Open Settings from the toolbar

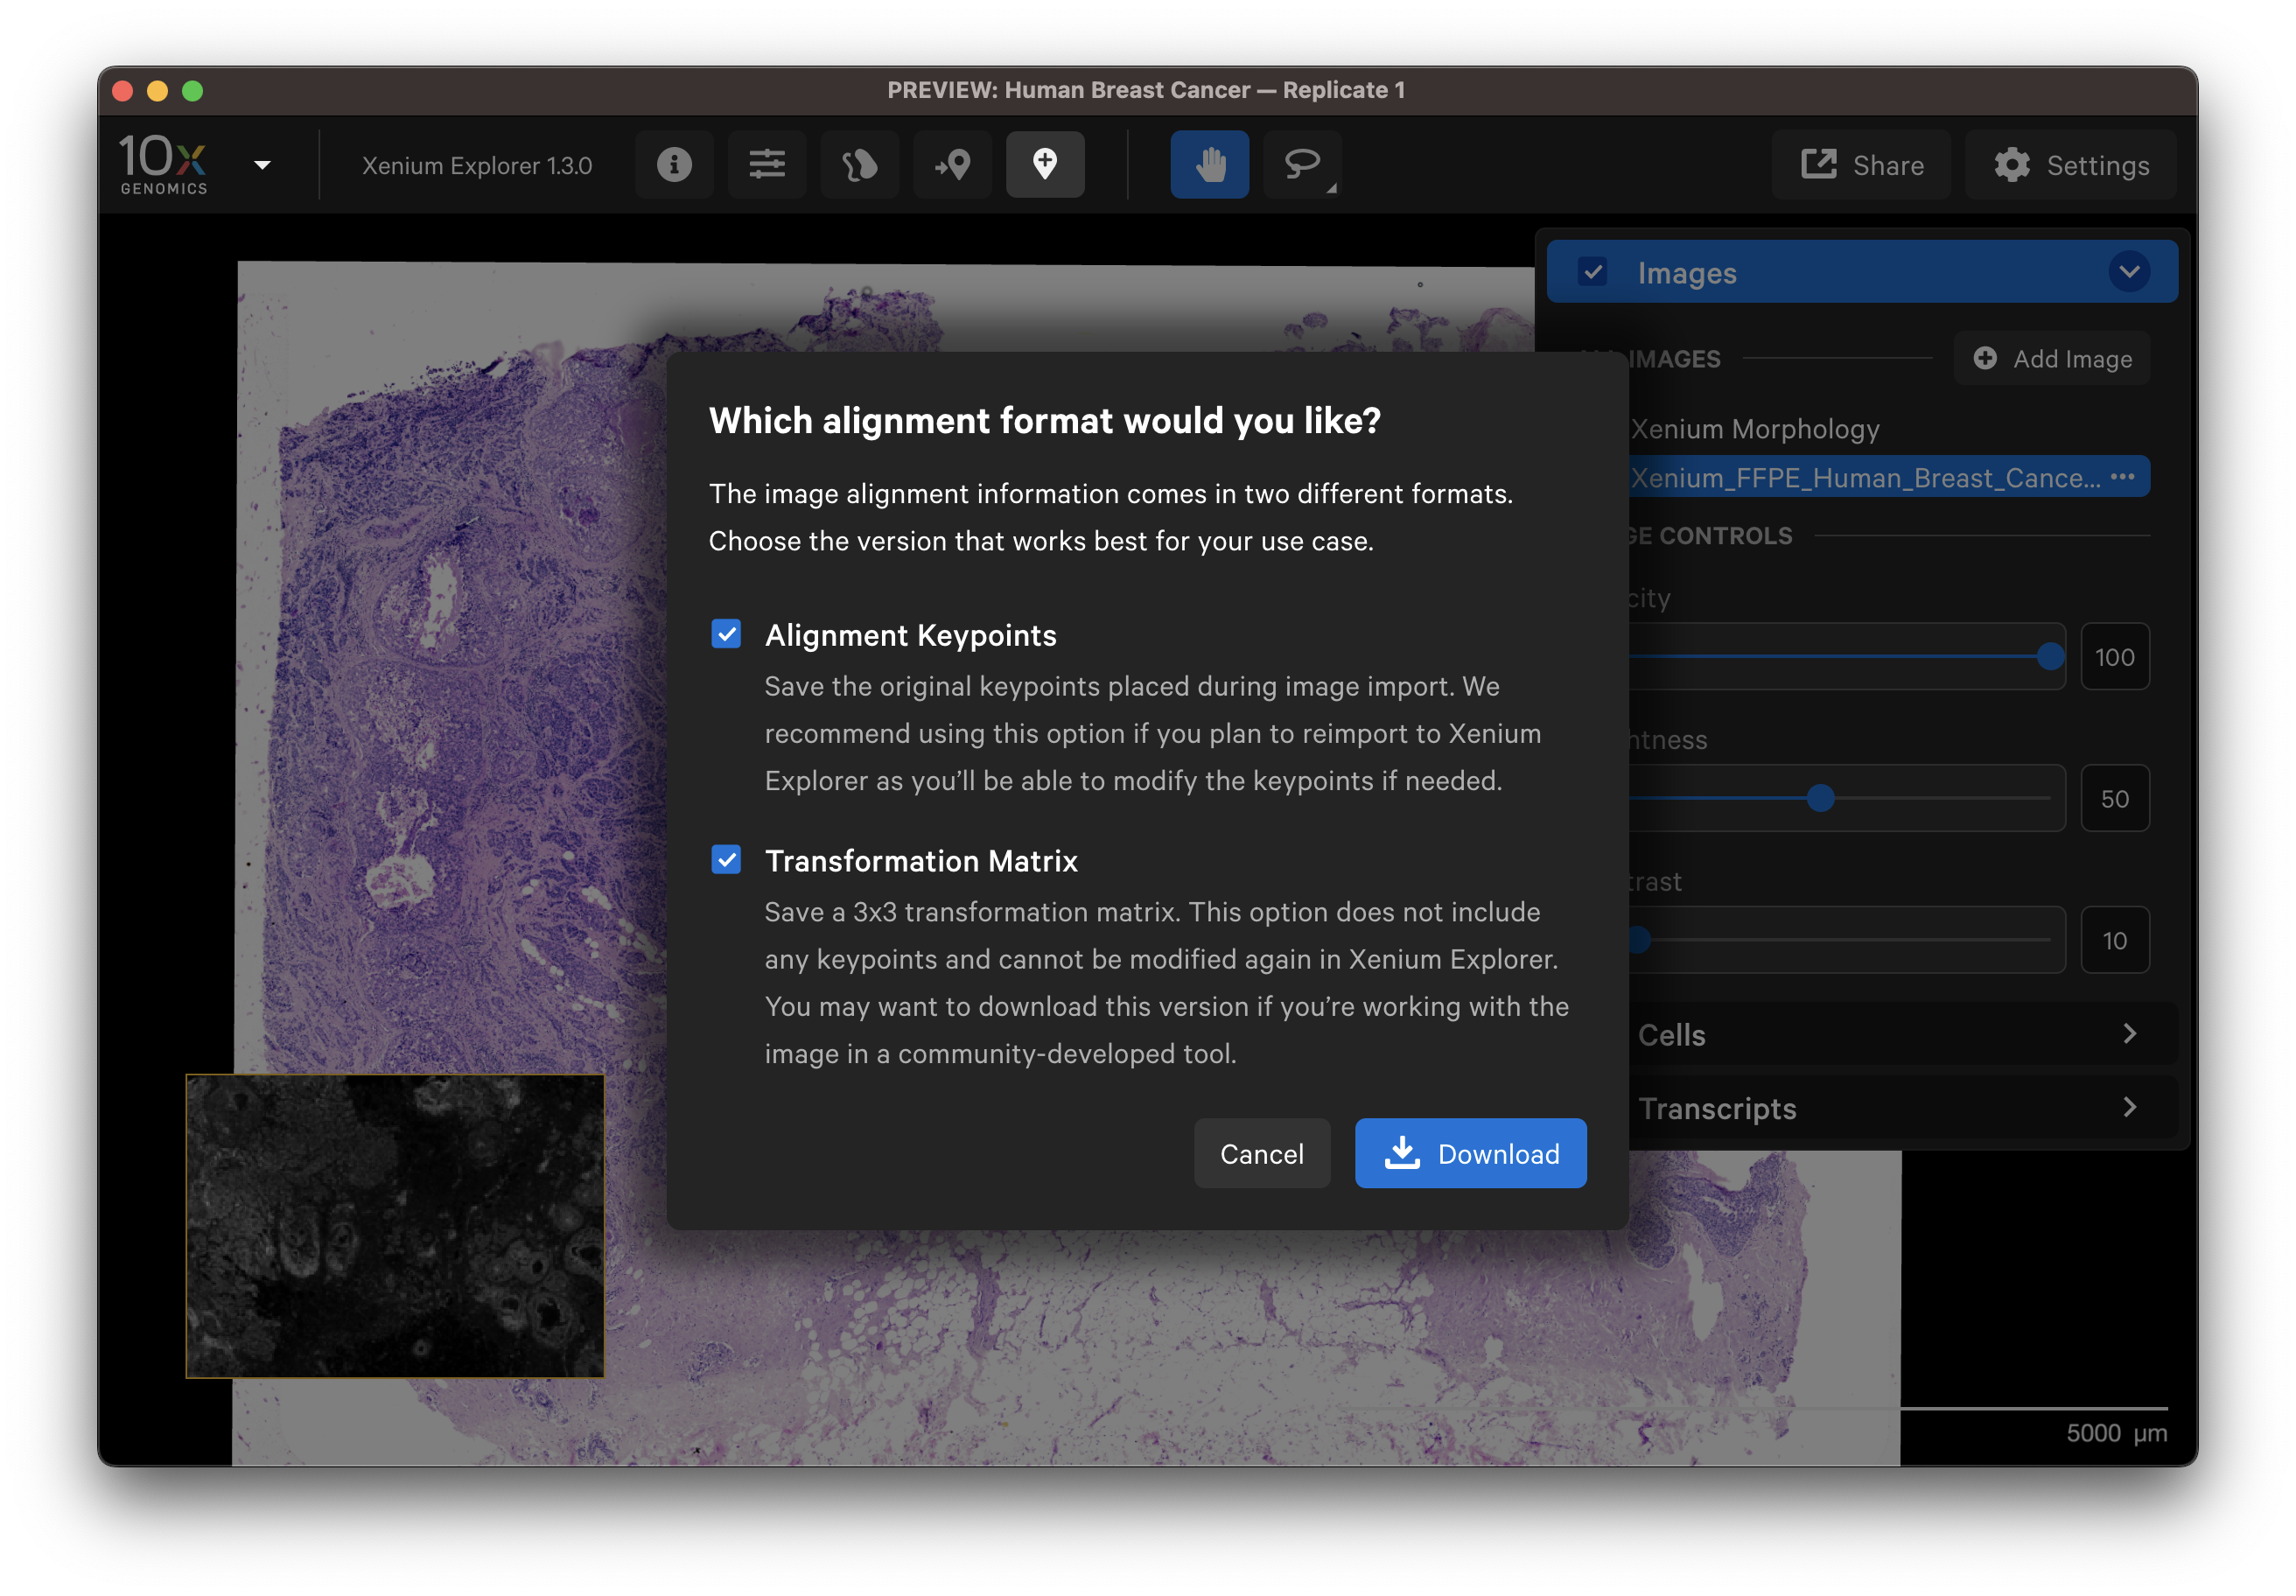pos(2071,165)
